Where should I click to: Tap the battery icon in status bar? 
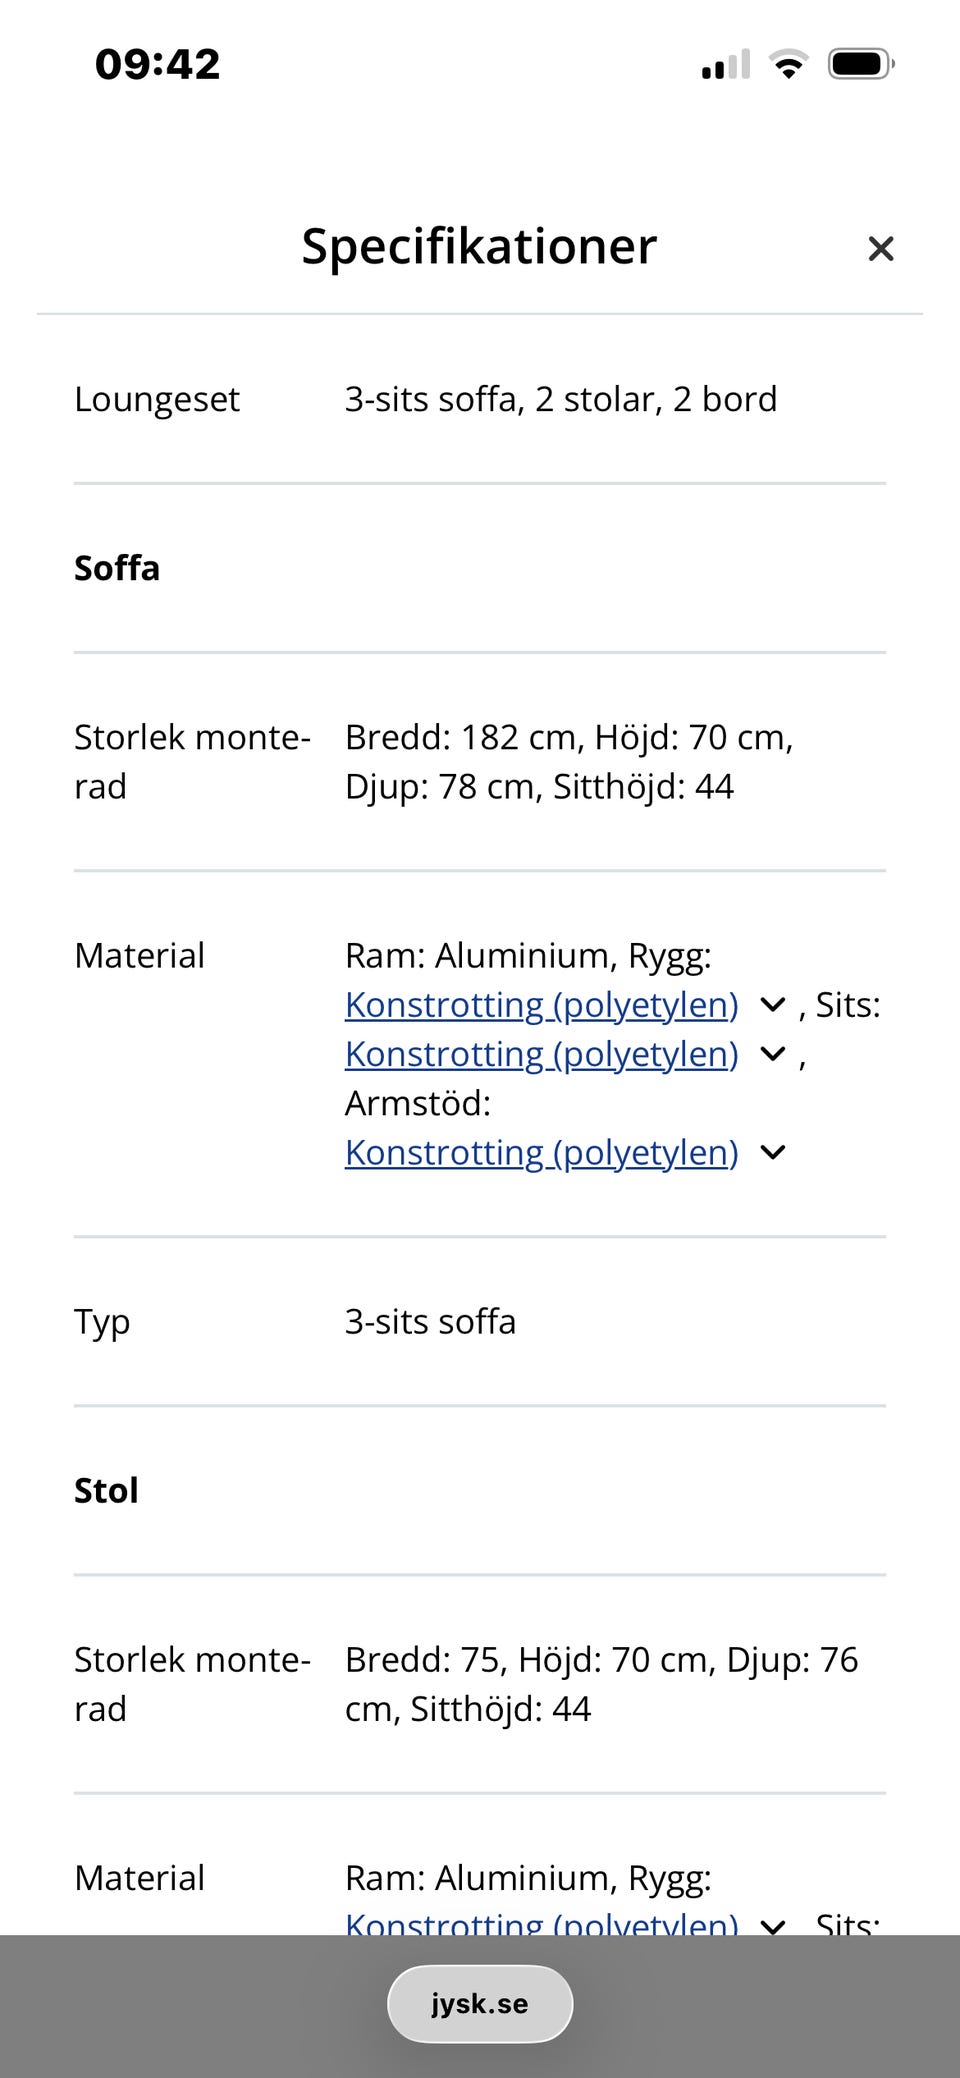[x=861, y=64]
